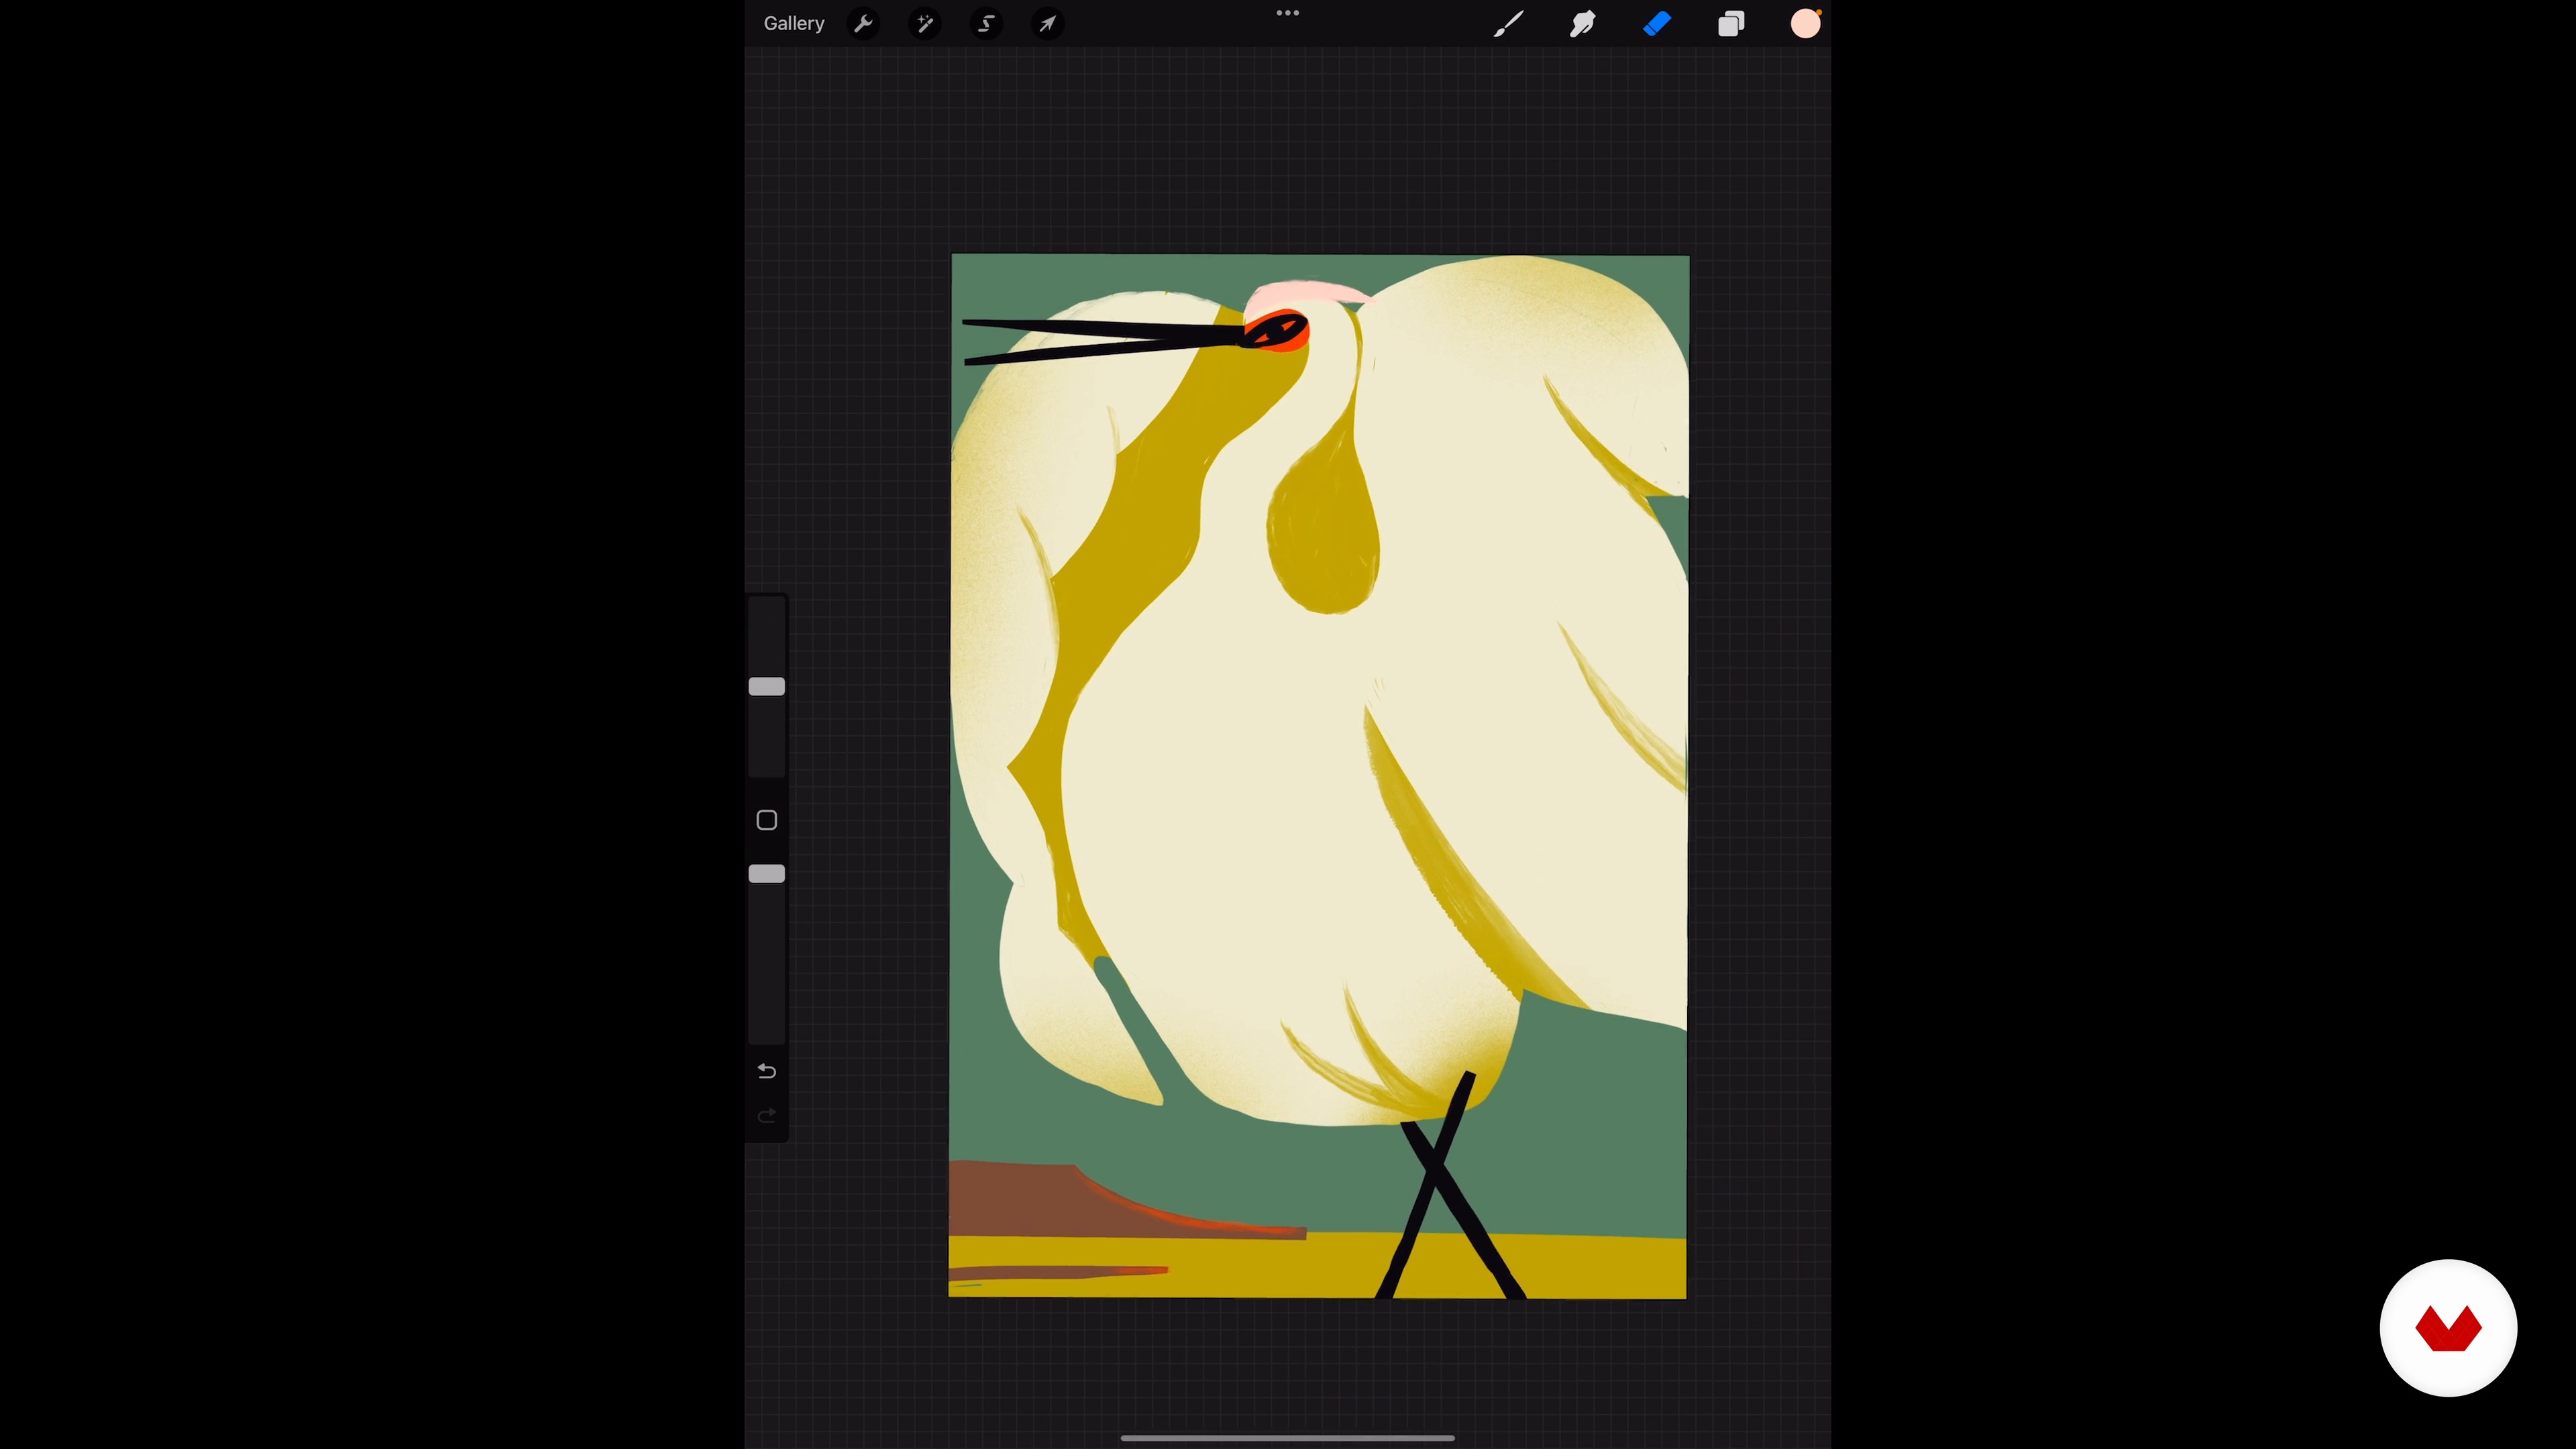The image size is (2576, 1449).
Task: Click the brush opacity slider handle
Action: 767,874
